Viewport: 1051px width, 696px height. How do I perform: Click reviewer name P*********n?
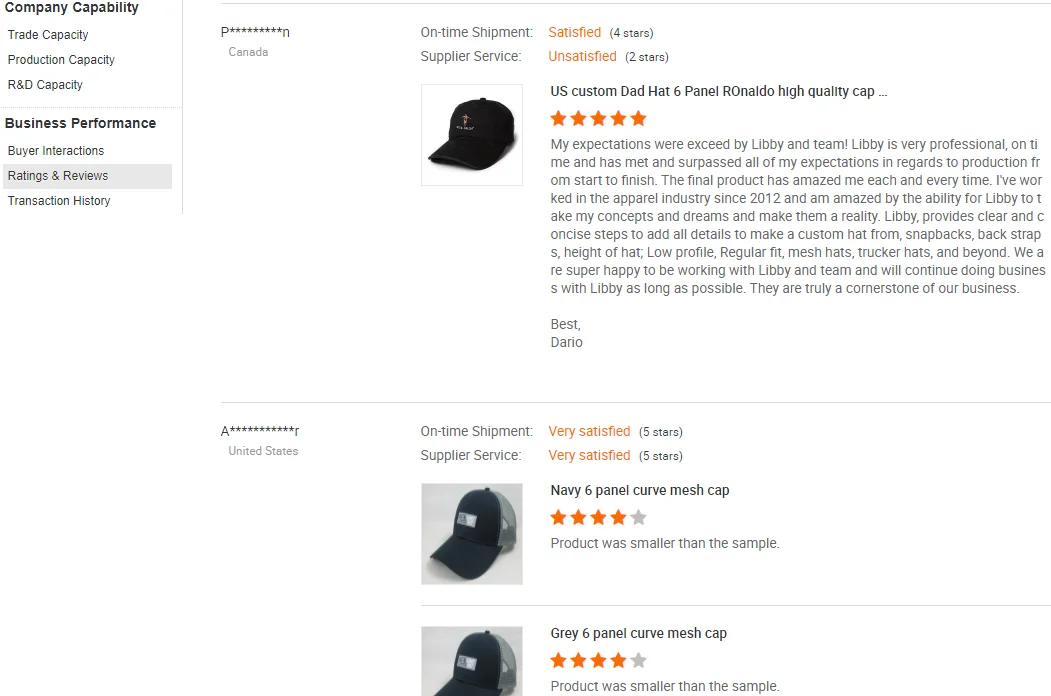click(255, 32)
